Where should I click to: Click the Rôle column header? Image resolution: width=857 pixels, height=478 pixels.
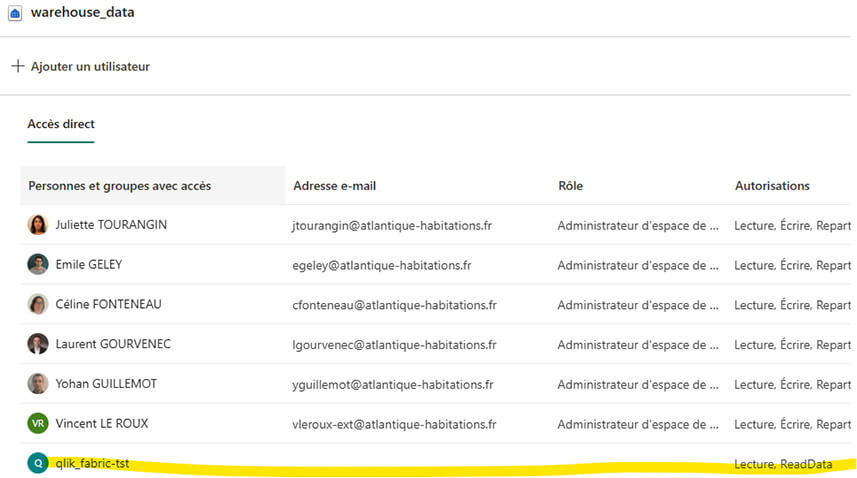tap(571, 186)
